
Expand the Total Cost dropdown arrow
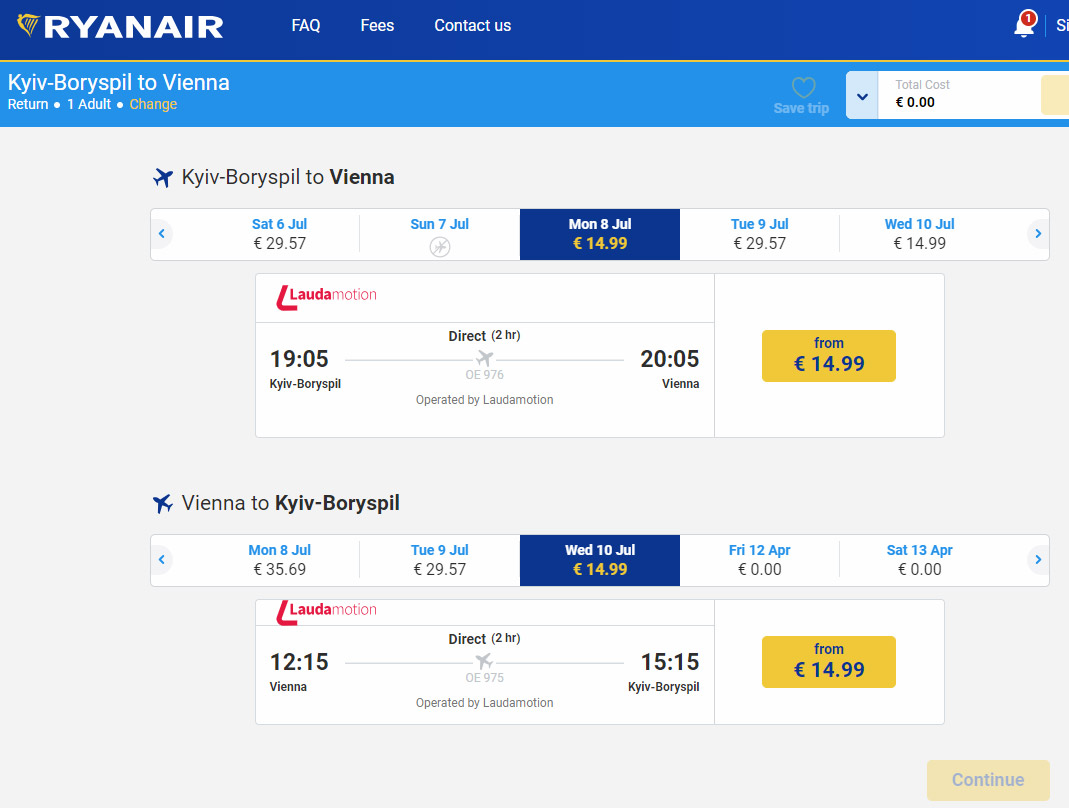(862, 97)
